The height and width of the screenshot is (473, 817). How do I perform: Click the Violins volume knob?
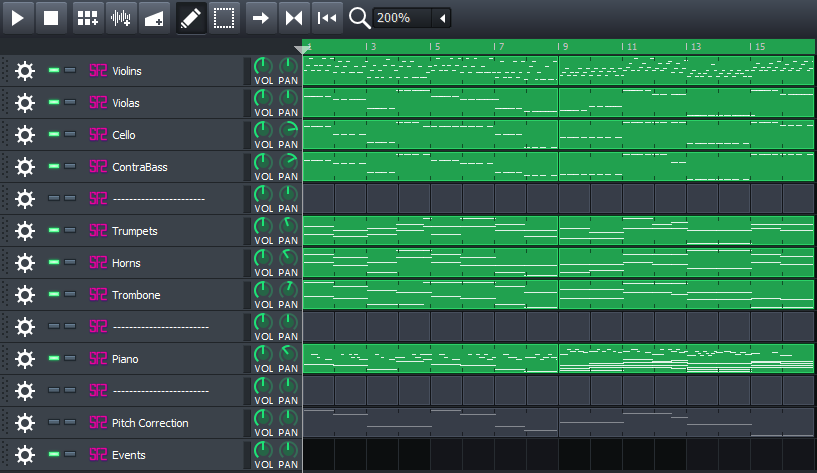pyautogui.click(x=263, y=67)
